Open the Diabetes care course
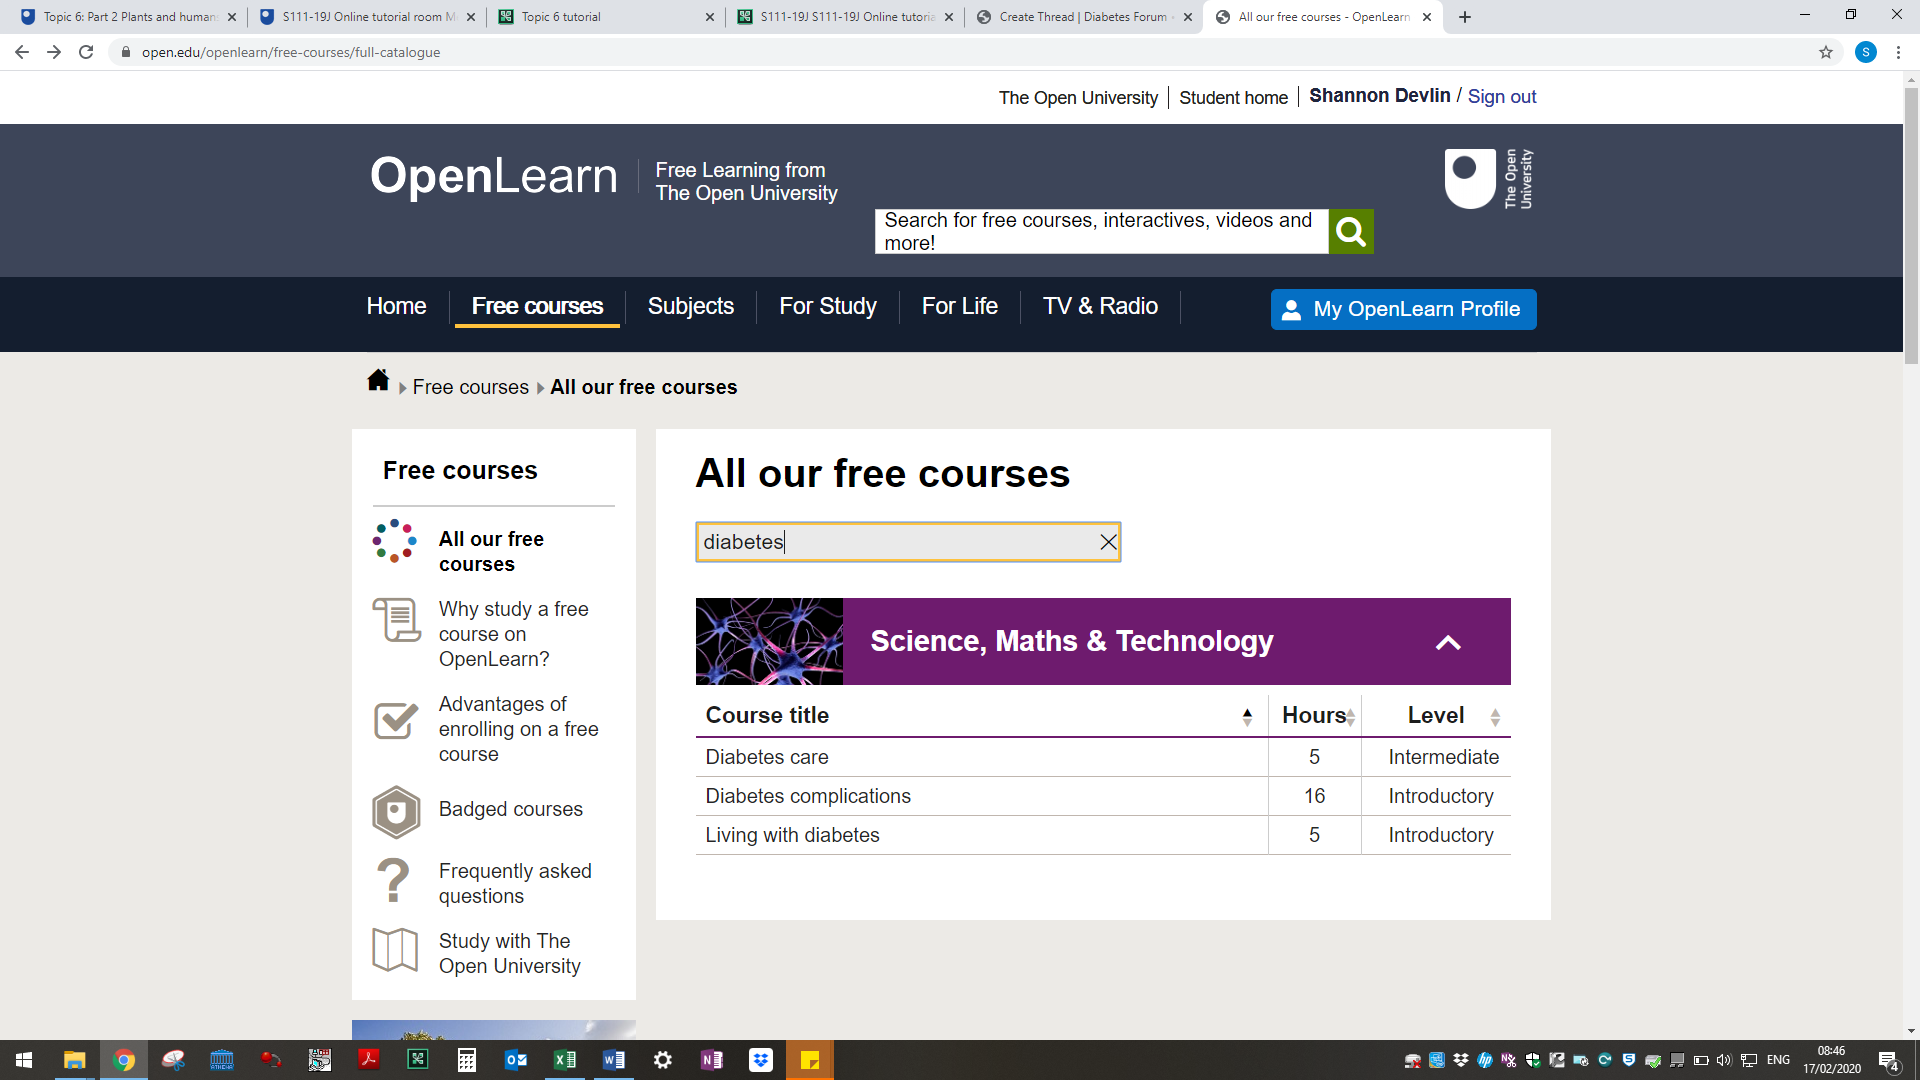This screenshot has width=1920, height=1080. pyautogui.click(x=767, y=758)
